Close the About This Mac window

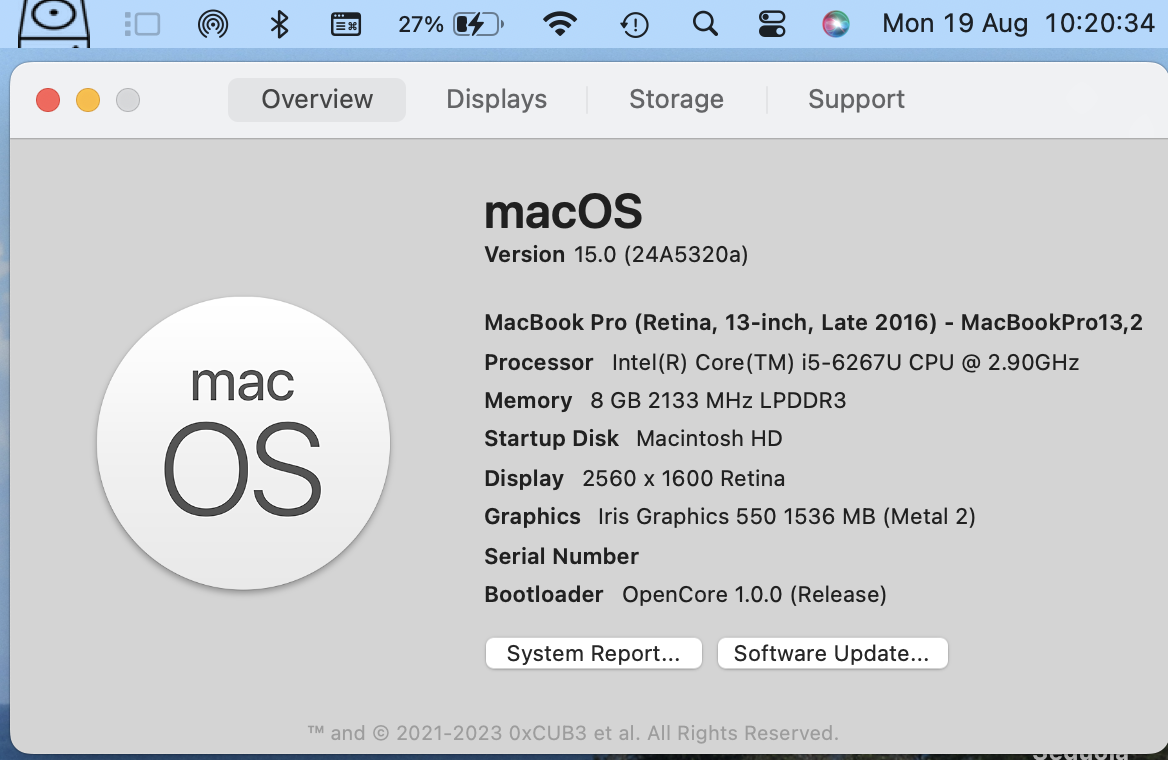coord(48,100)
